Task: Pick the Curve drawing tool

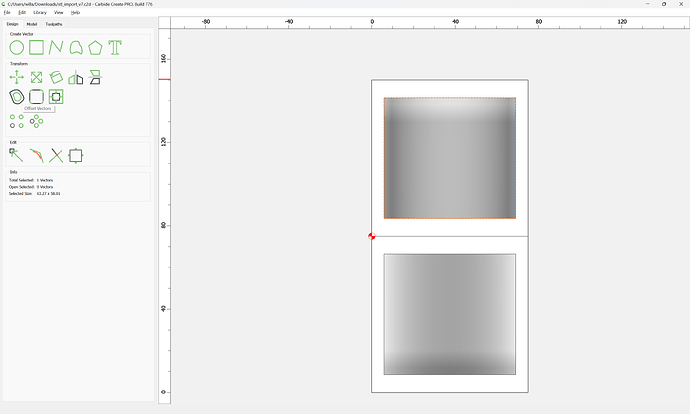Action: (x=76, y=47)
